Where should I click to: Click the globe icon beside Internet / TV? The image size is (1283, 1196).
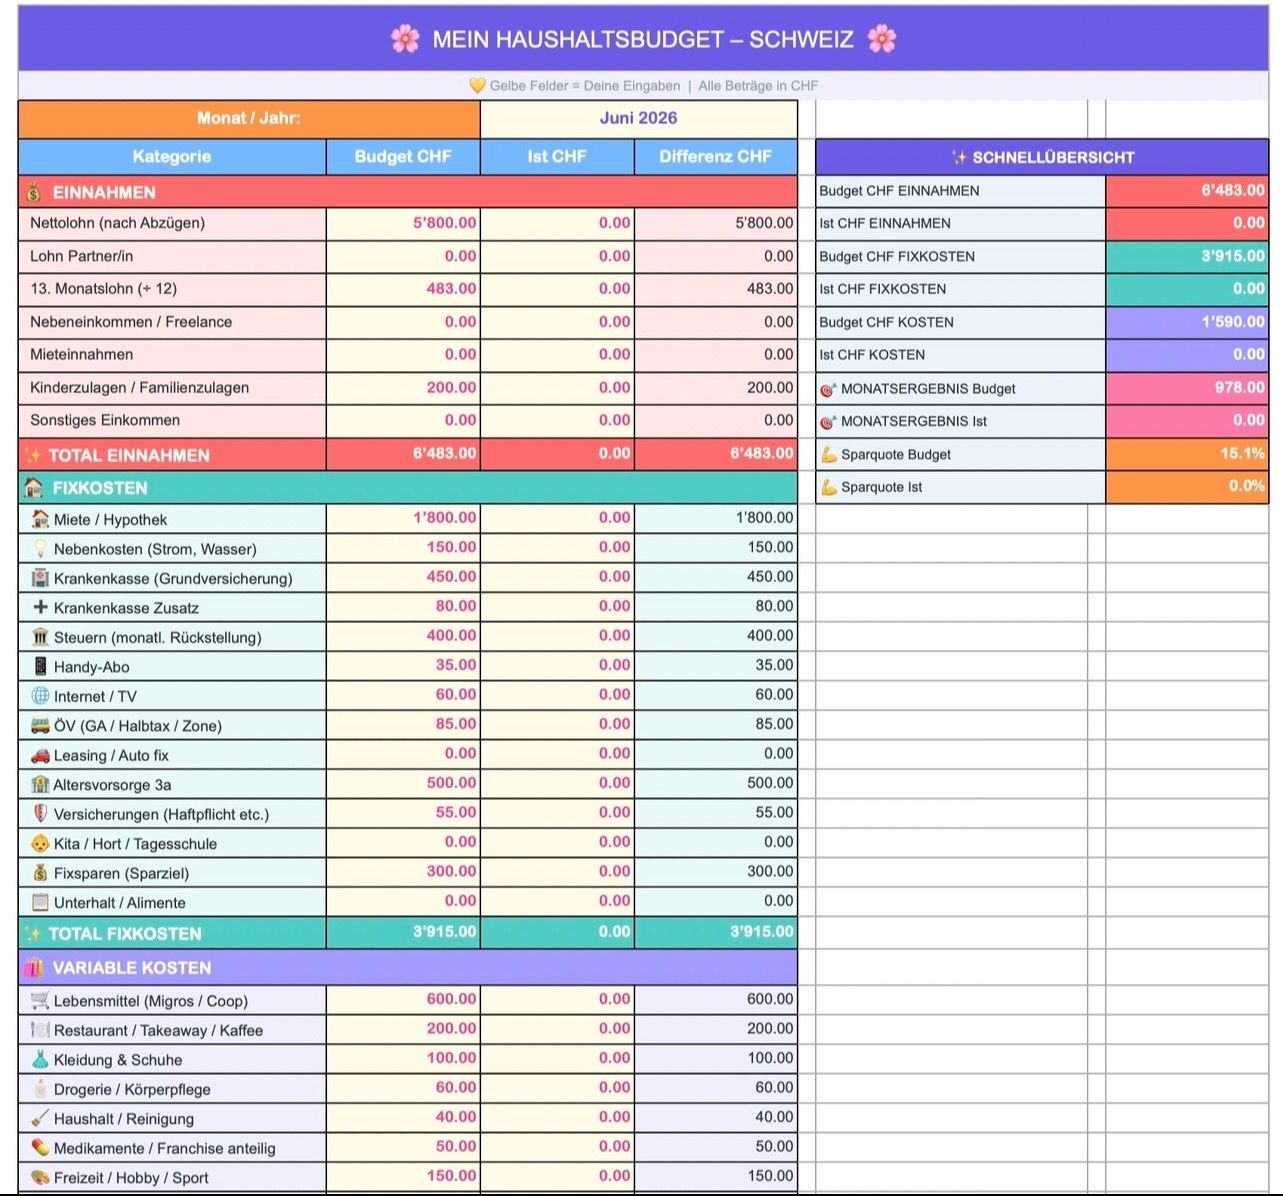40,696
